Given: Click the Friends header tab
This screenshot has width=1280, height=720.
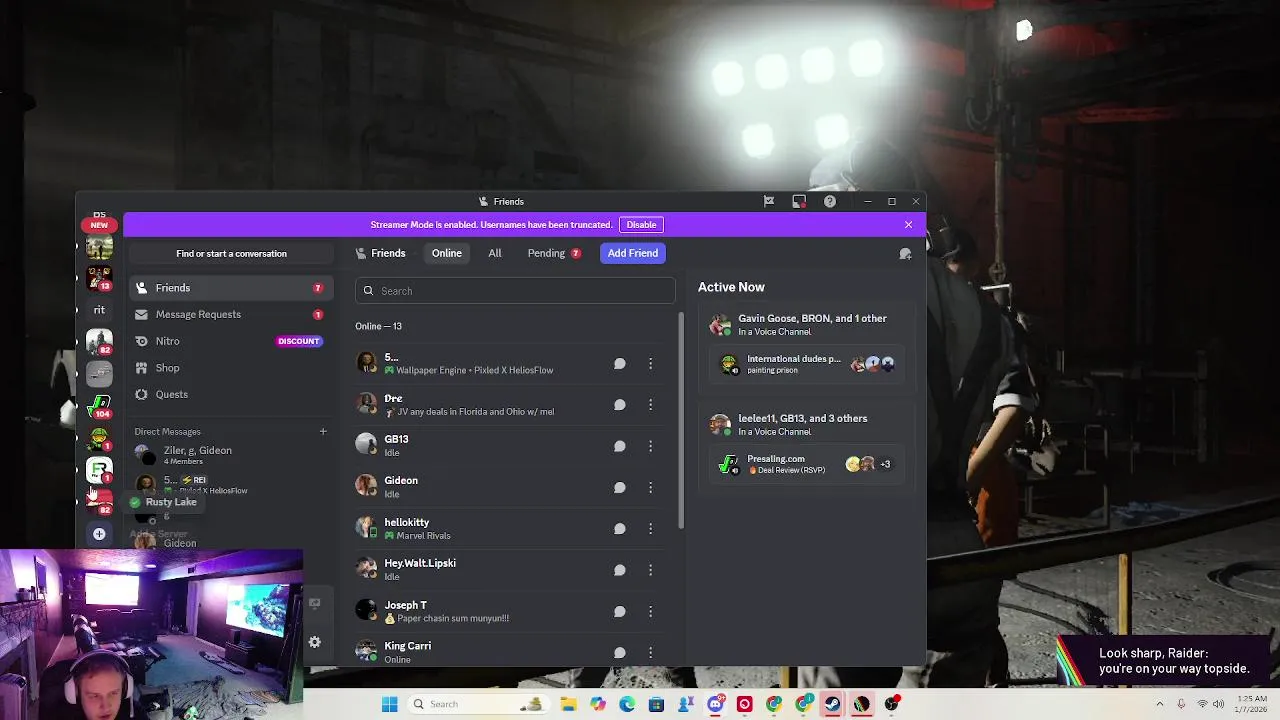Looking at the screenshot, I should pyautogui.click(x=380, y=253).
